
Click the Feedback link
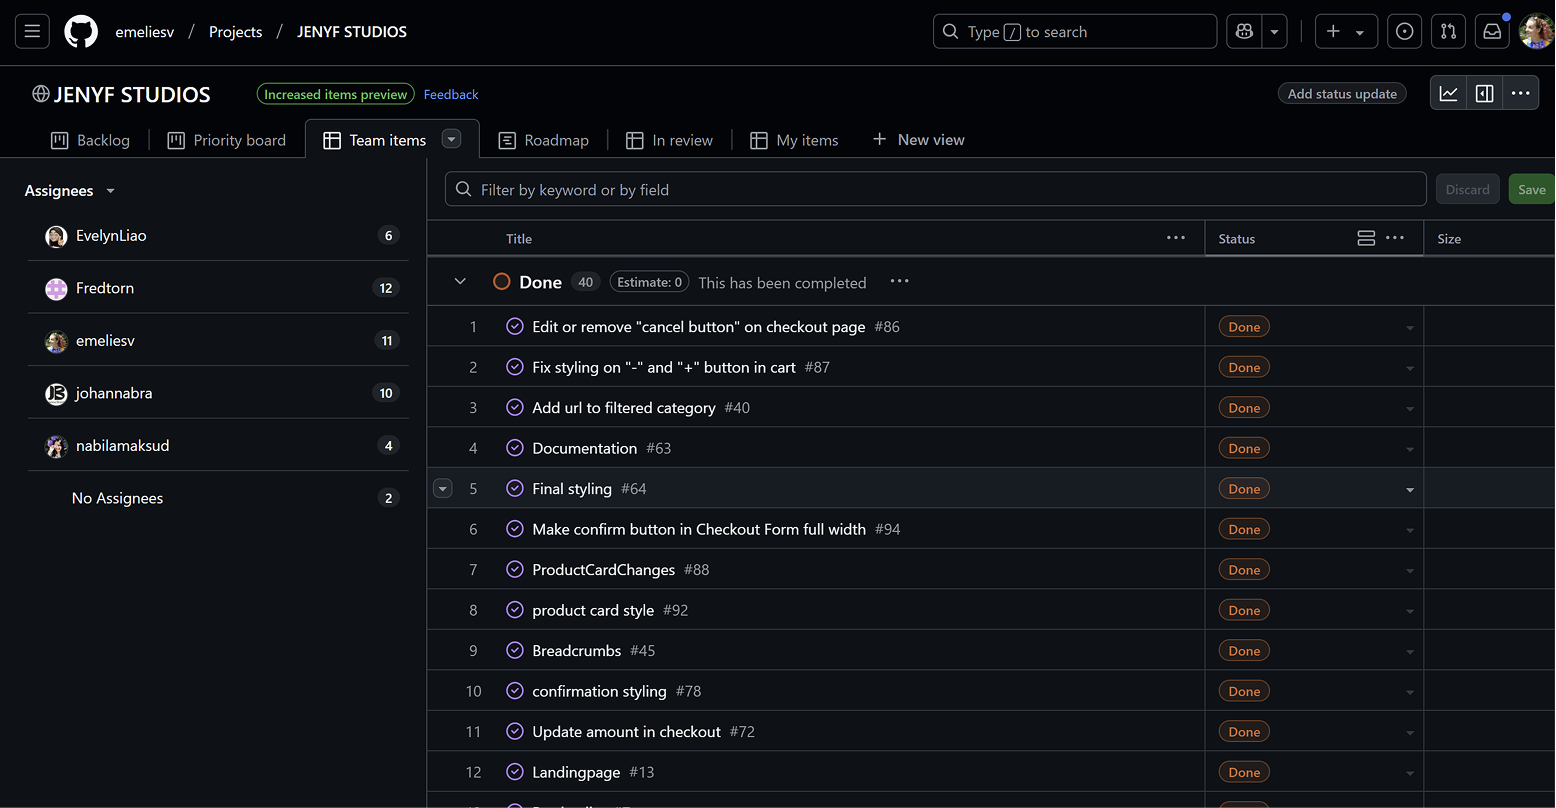pyautogui.click(x=451, y=94)
